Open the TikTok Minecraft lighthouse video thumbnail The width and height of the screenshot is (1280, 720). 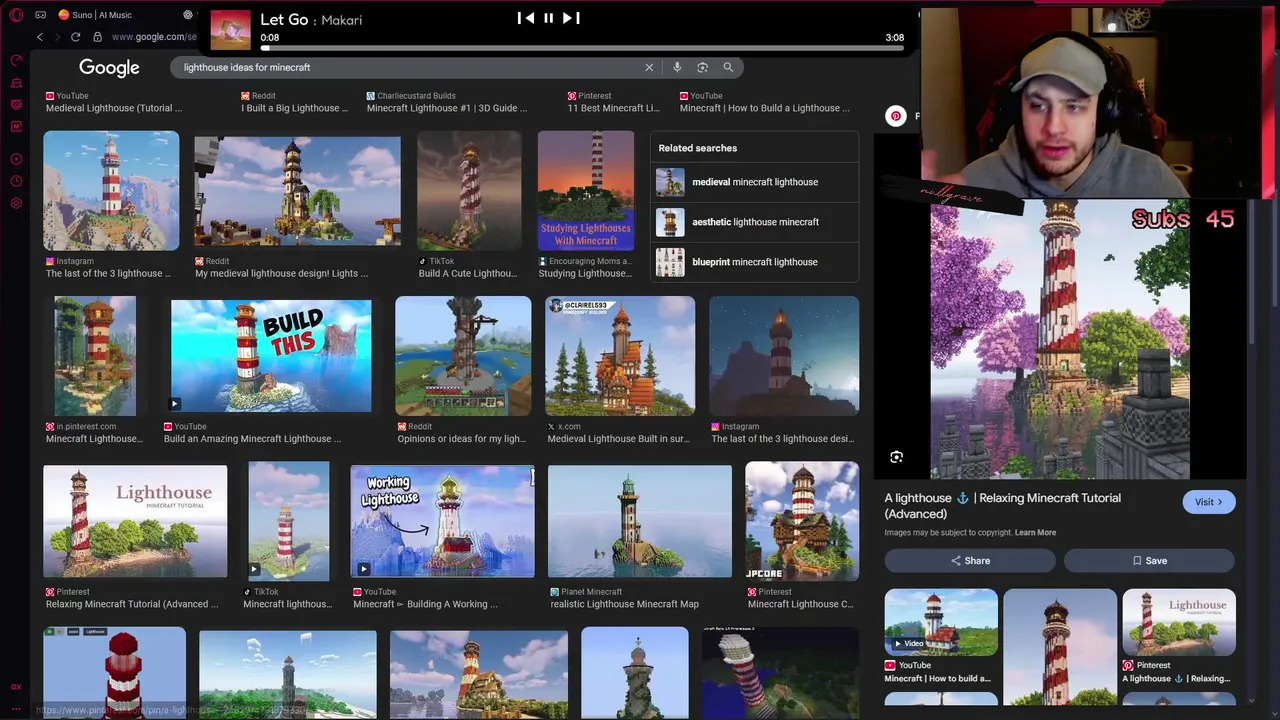tap(289, 521)
